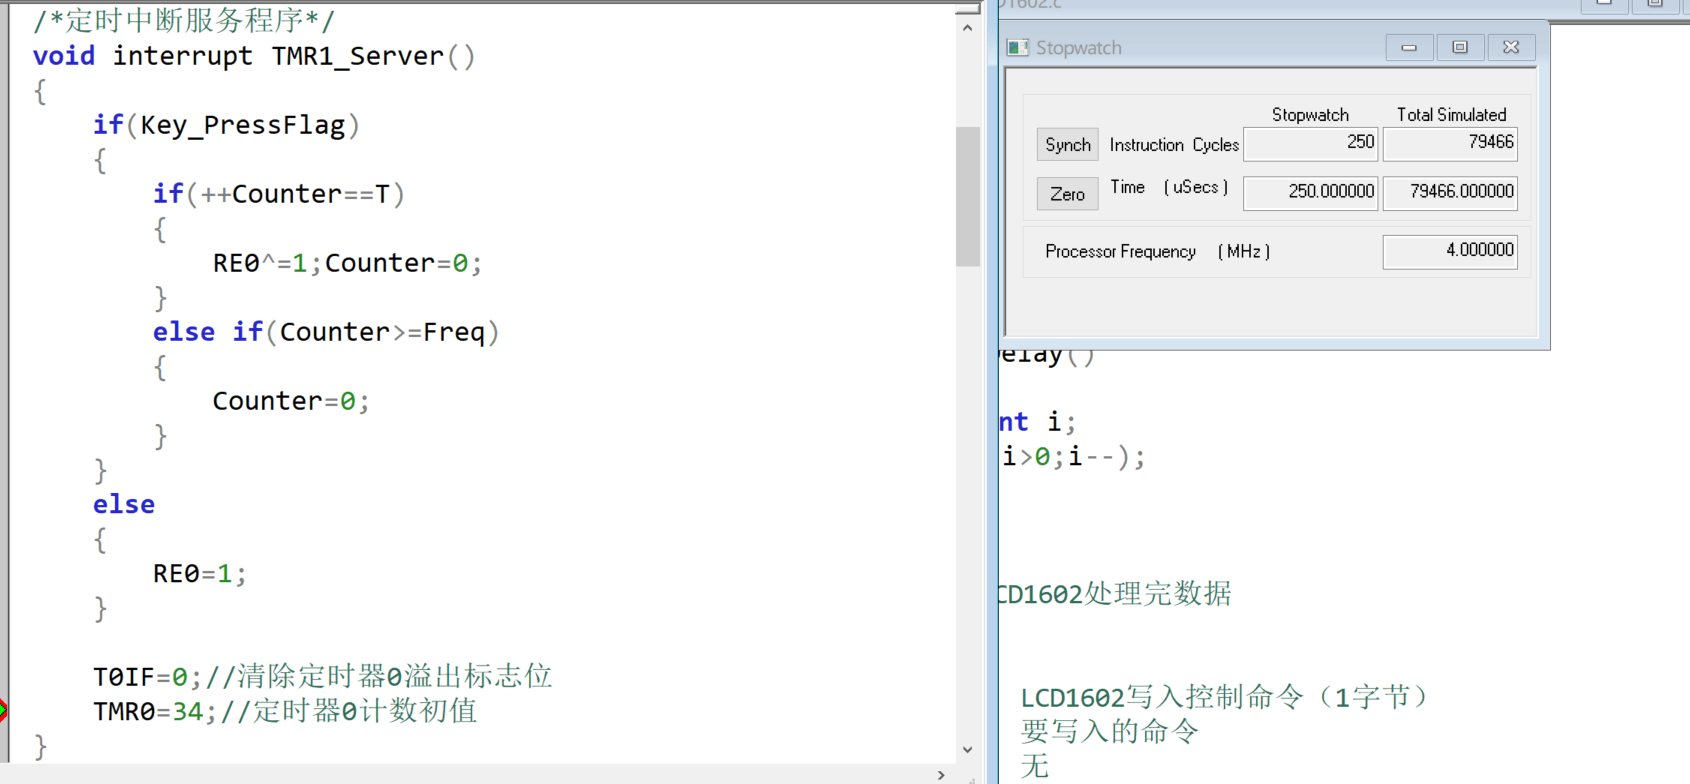Click the Stopwatch title bar text

click(x=1078, y=48)
